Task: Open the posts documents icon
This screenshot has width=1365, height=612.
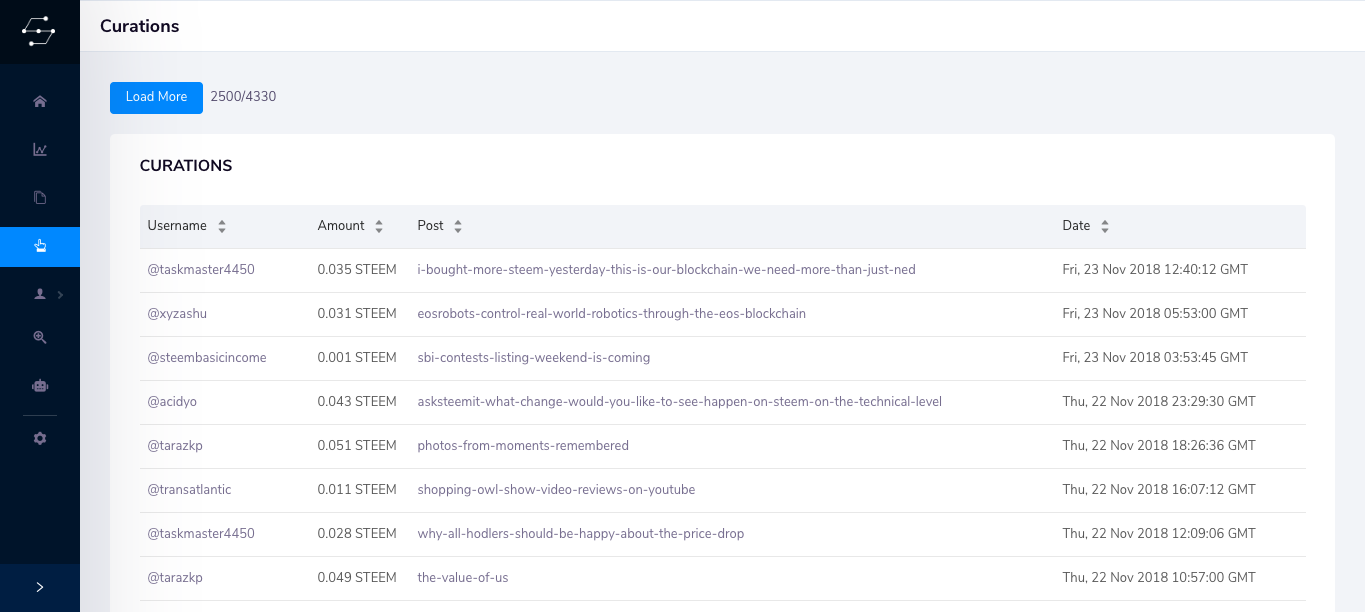Action: (x=40, y=197)
